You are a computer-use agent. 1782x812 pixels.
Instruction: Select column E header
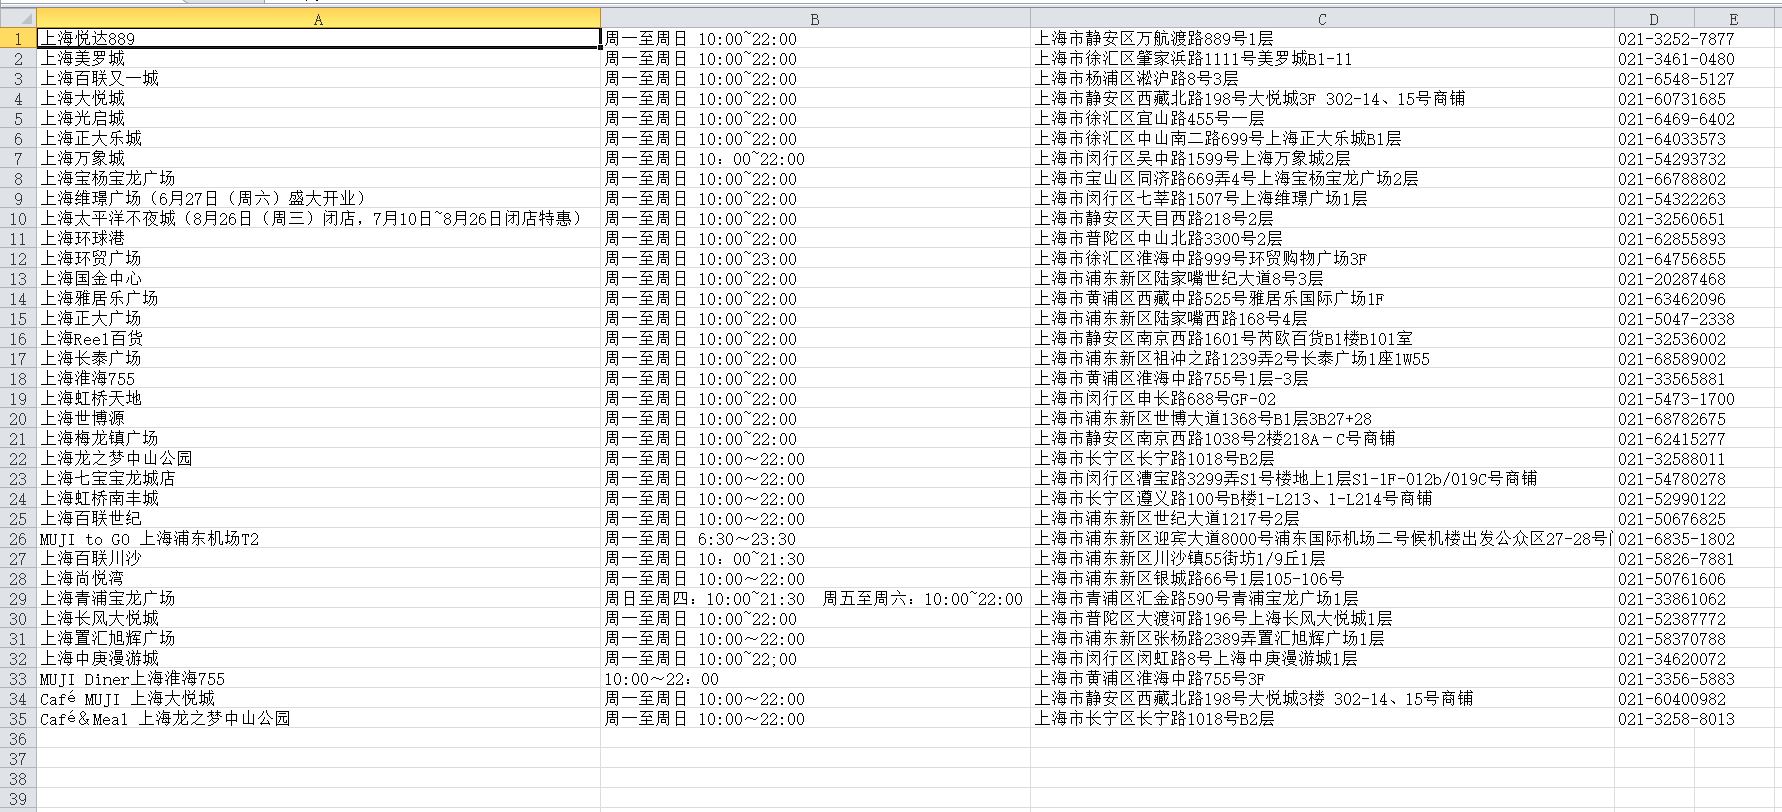pos(1734,19)
